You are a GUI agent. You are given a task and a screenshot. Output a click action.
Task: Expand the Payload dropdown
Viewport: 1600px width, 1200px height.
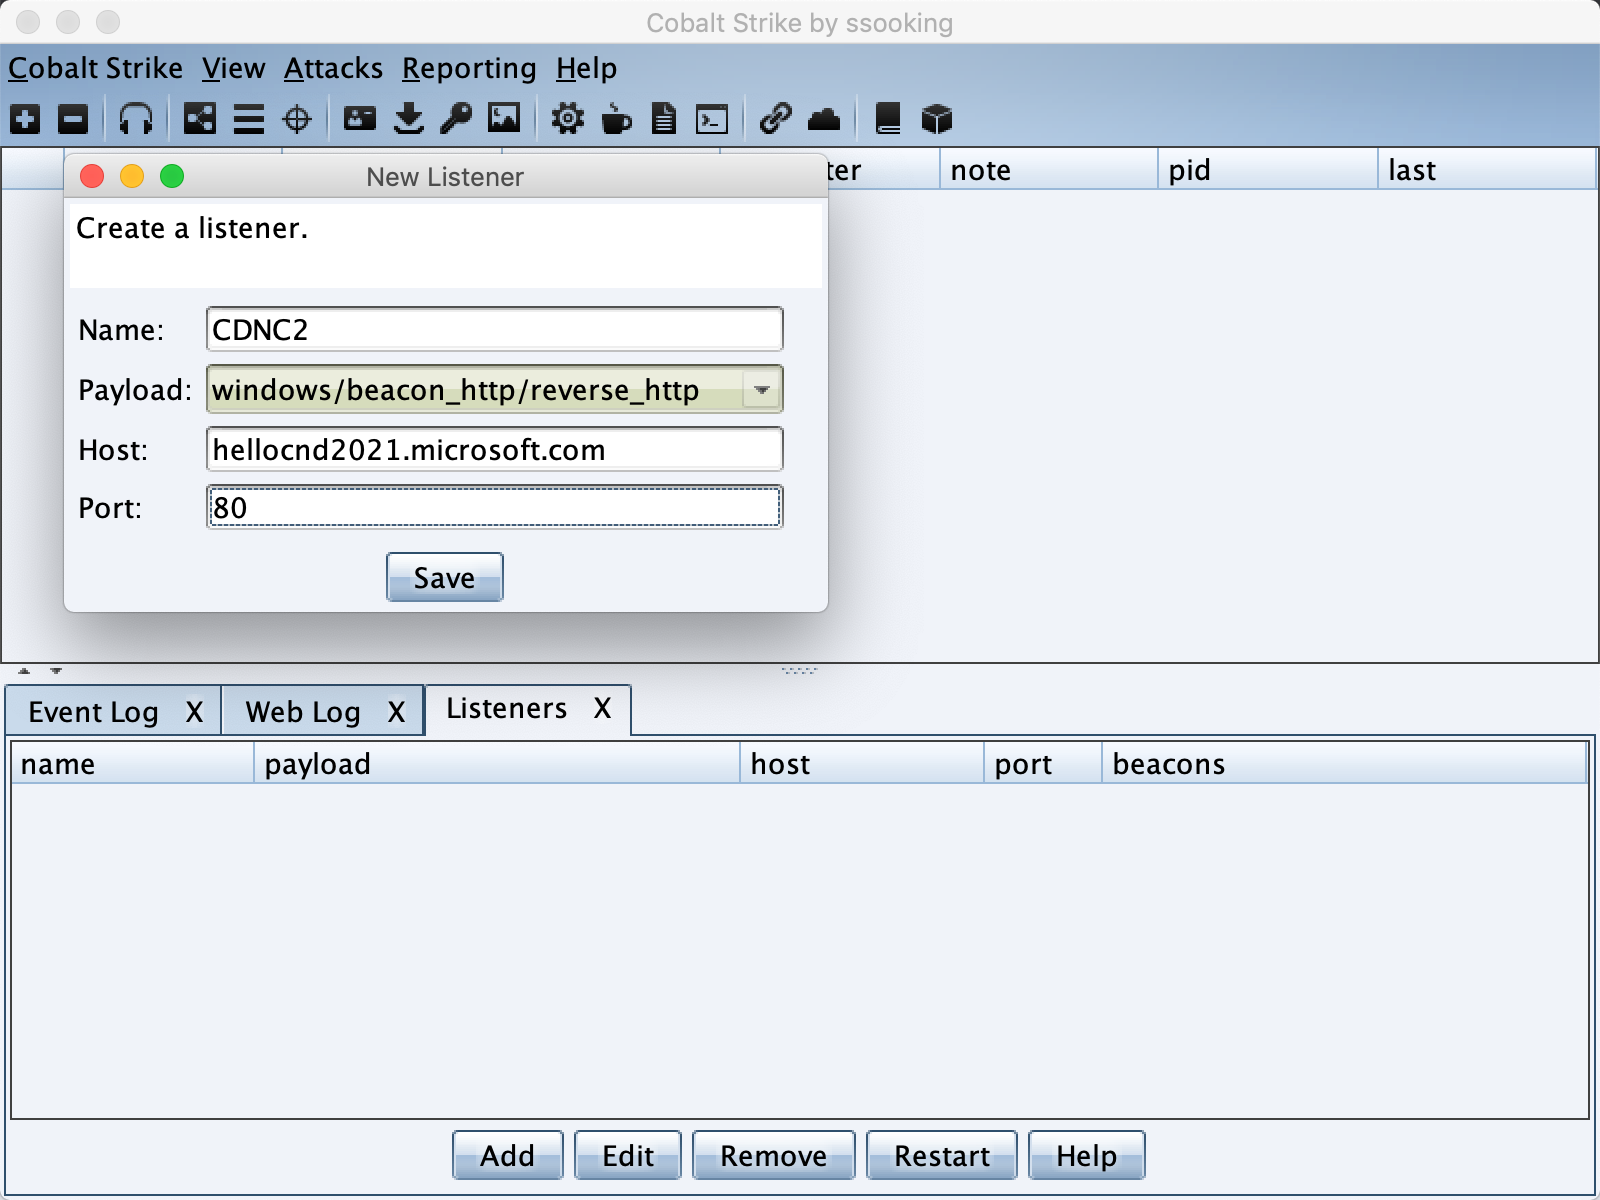pyautogui.click(x=762, y=390)
